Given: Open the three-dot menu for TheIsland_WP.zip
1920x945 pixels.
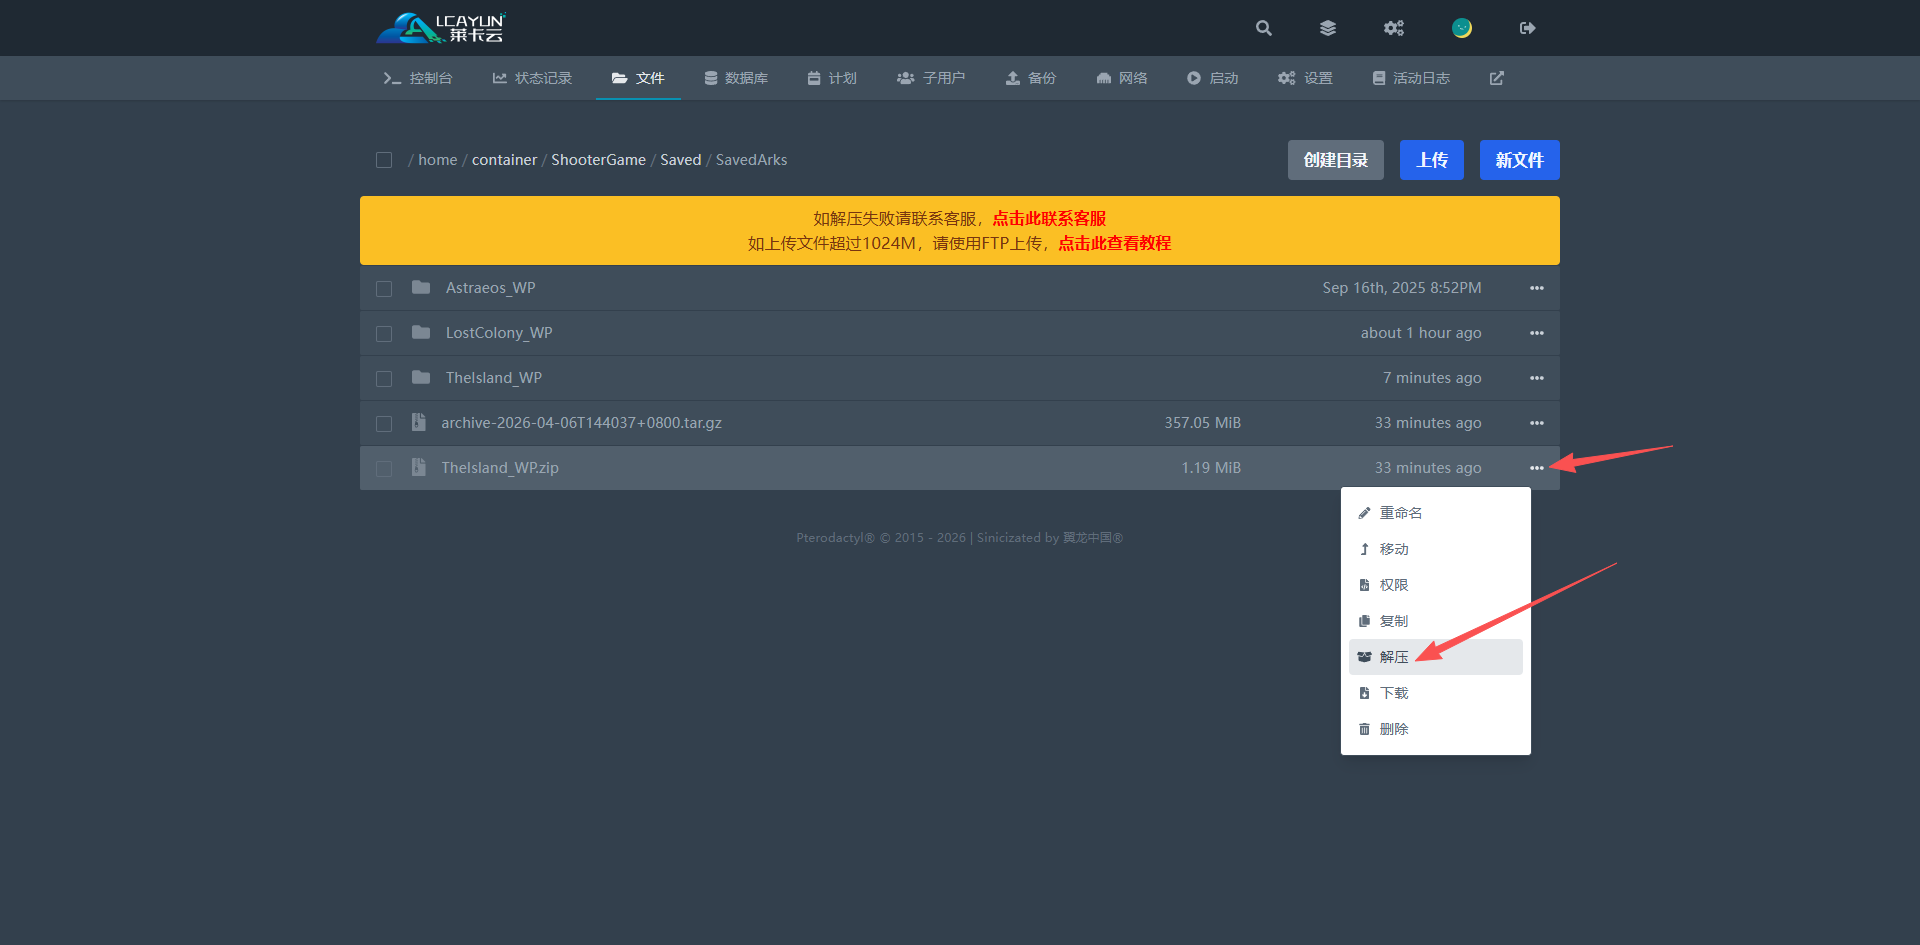Looking at the screenshot, I should (1537, 468).
